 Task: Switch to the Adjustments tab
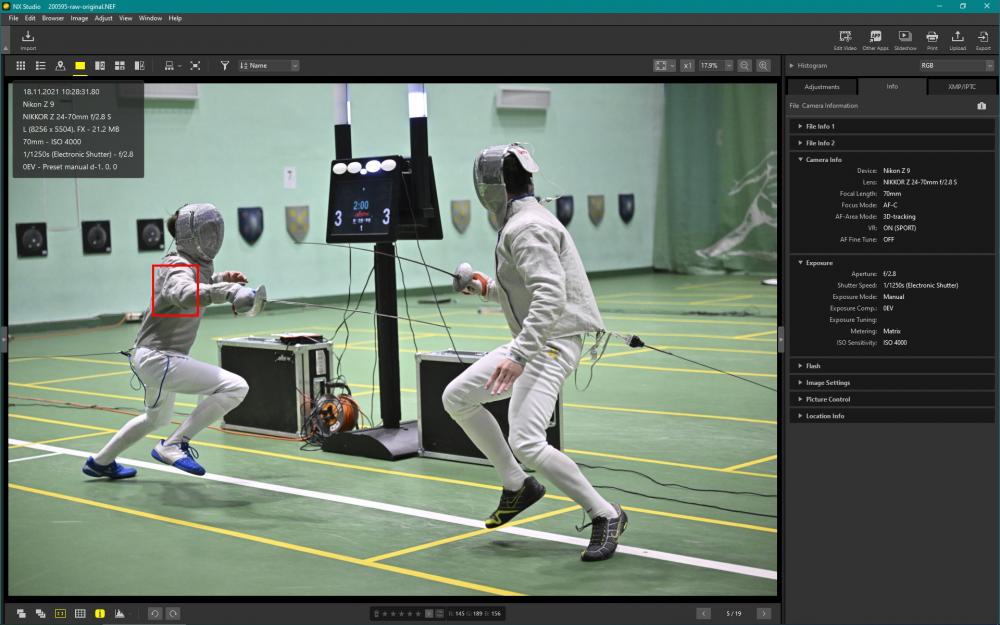pyautogui.click(x=822, y=87)
